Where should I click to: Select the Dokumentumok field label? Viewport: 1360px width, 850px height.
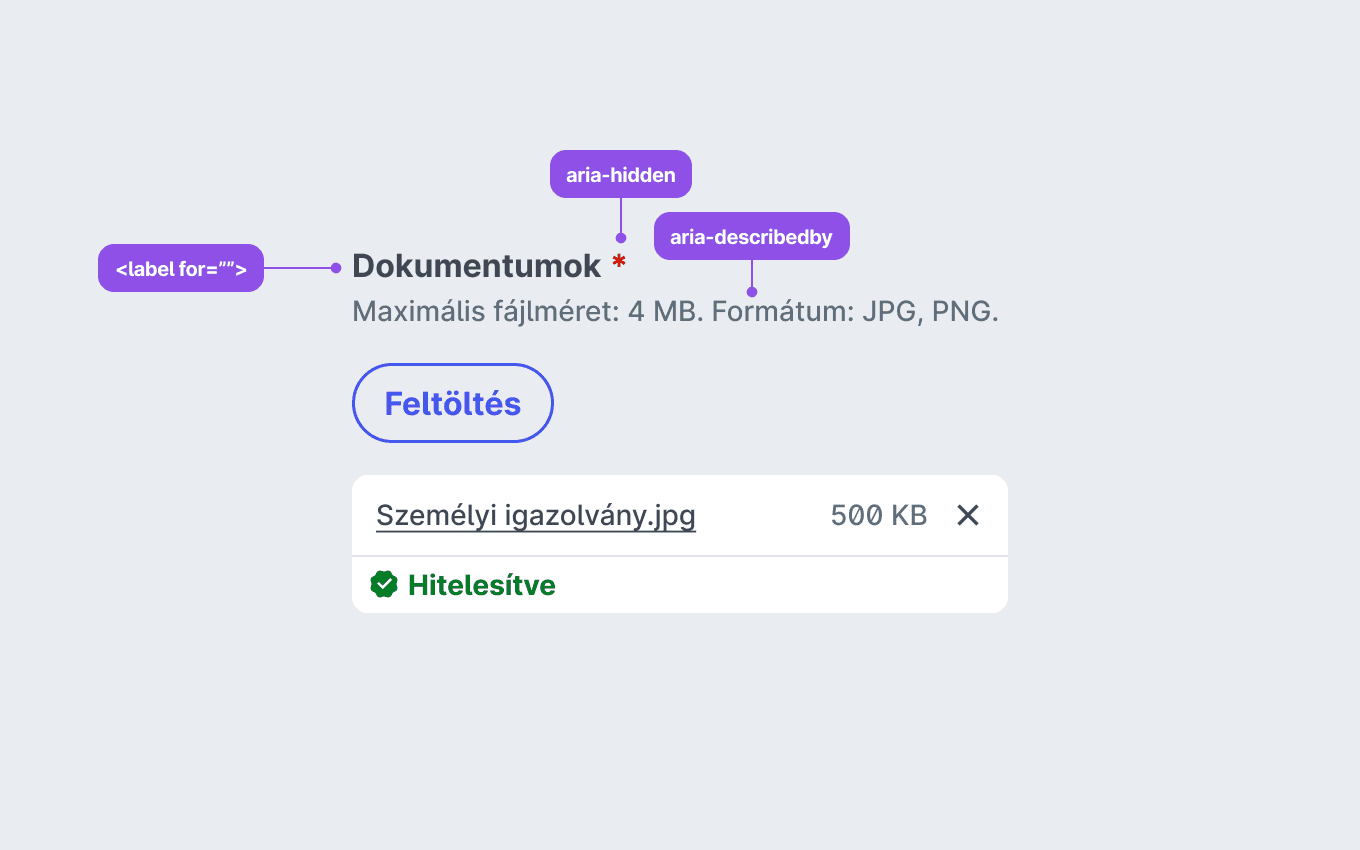[477, 266]
